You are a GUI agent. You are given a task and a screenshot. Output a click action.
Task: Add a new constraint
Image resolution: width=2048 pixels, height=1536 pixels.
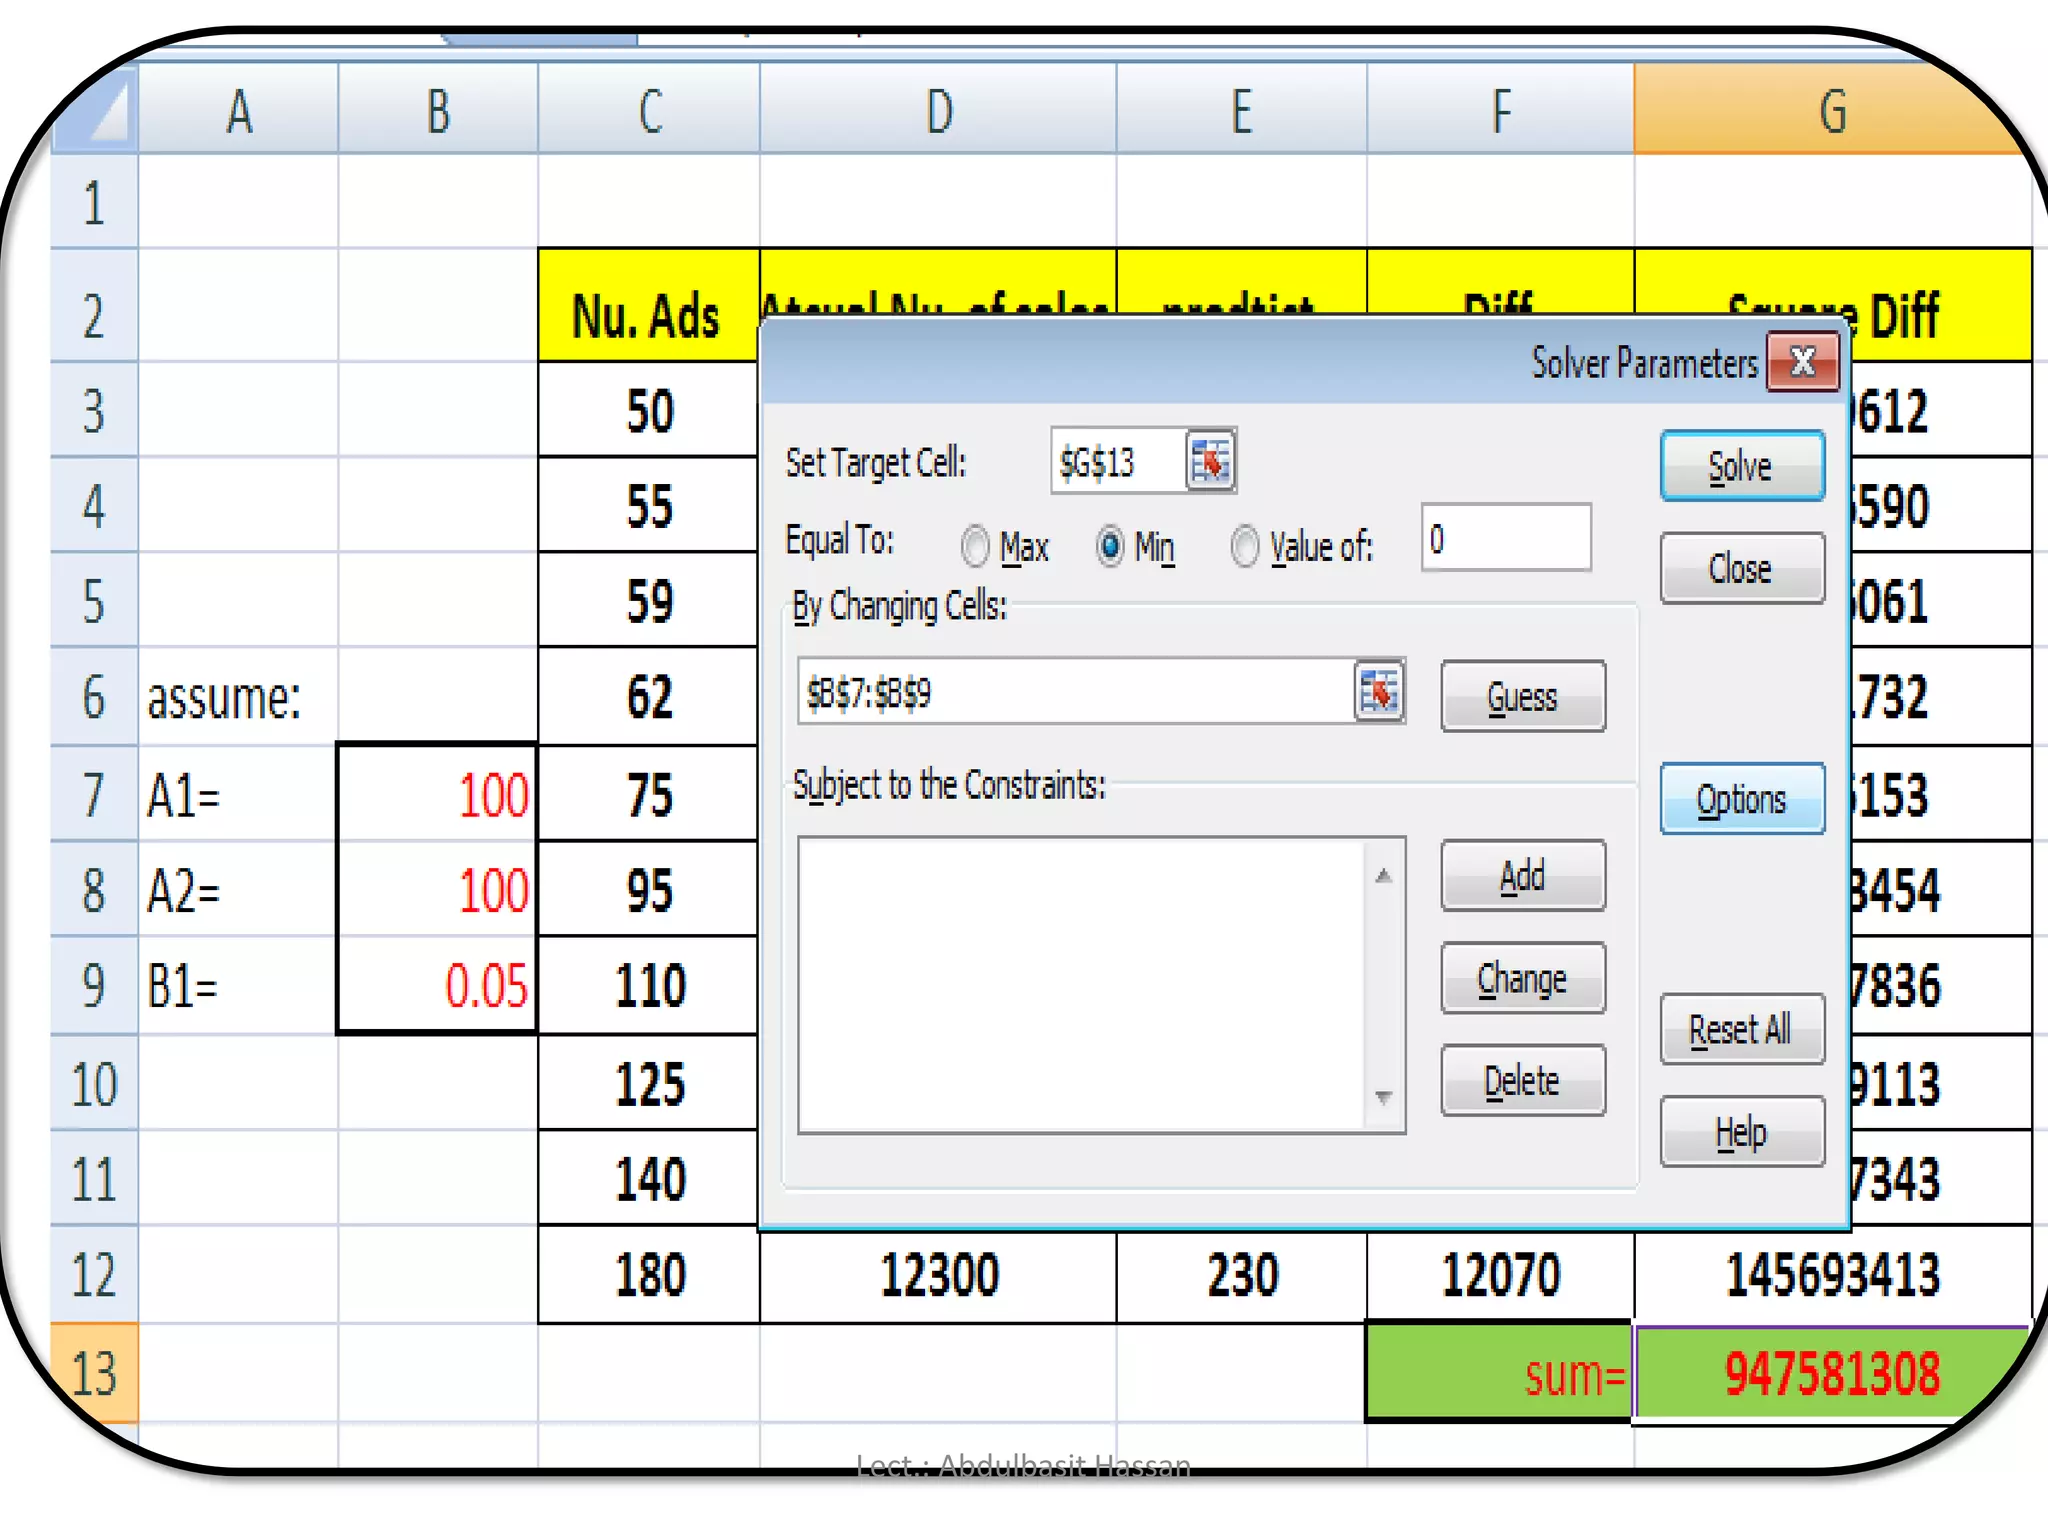[1522, 876]
